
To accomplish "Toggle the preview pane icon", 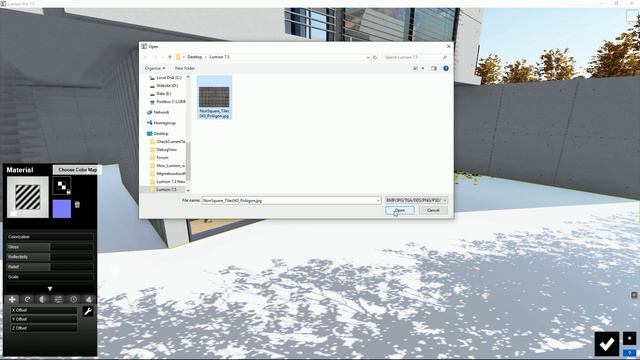I will 433,68.
